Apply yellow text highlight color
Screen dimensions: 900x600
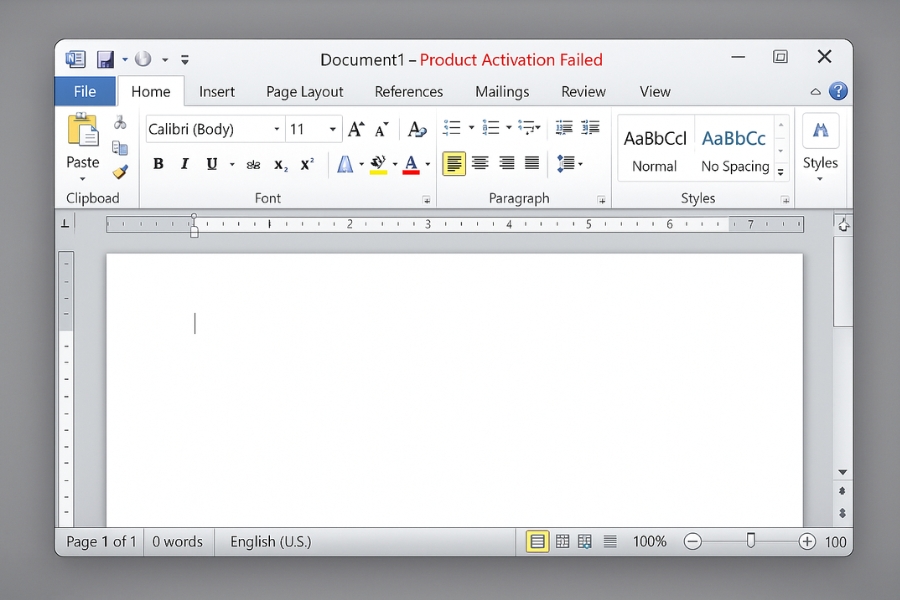378,164
